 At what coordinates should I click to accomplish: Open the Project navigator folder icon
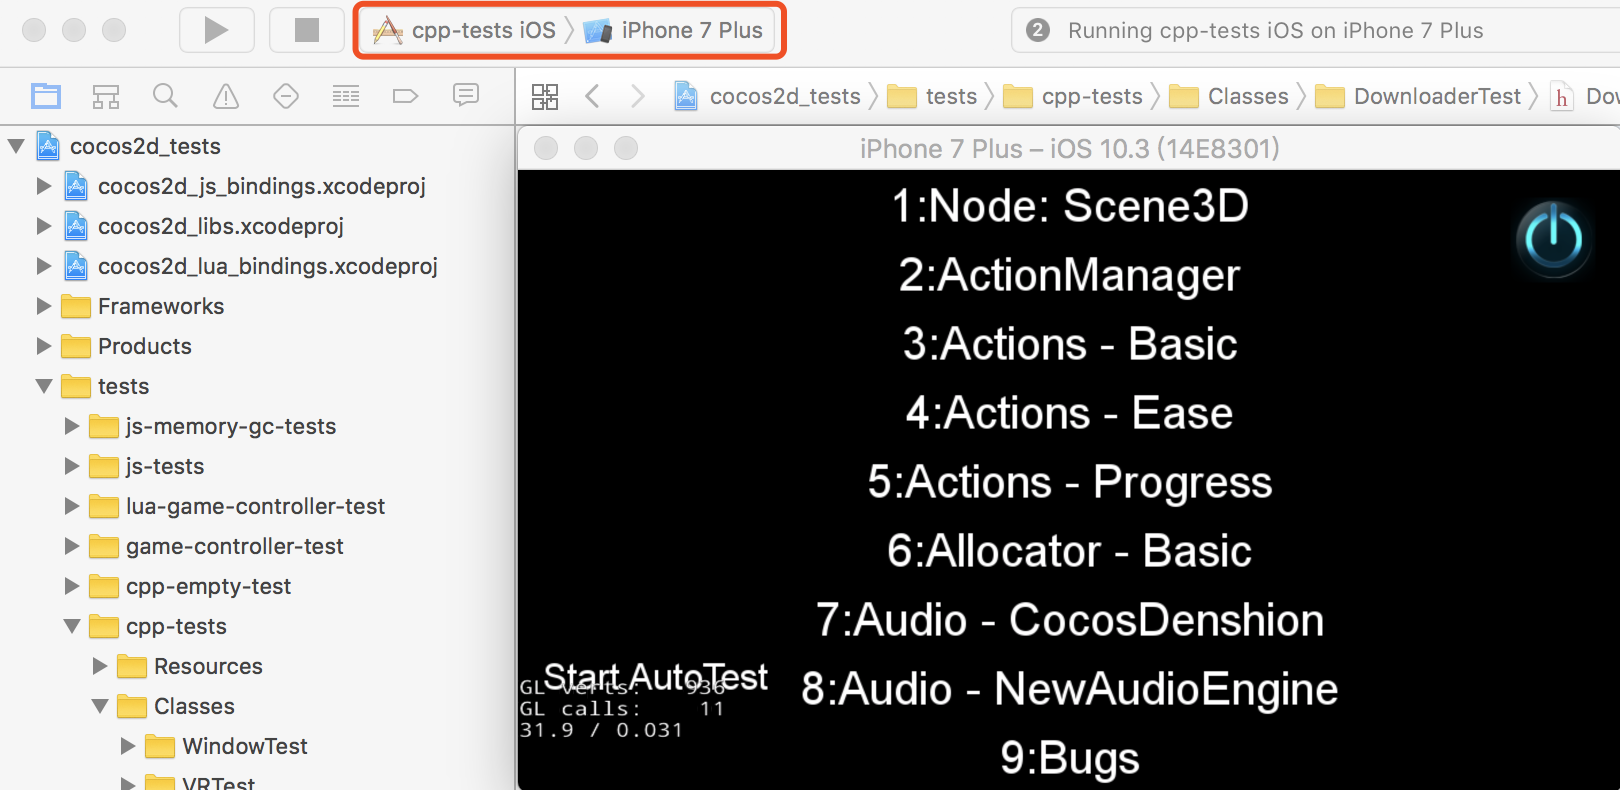pos(46,96)
